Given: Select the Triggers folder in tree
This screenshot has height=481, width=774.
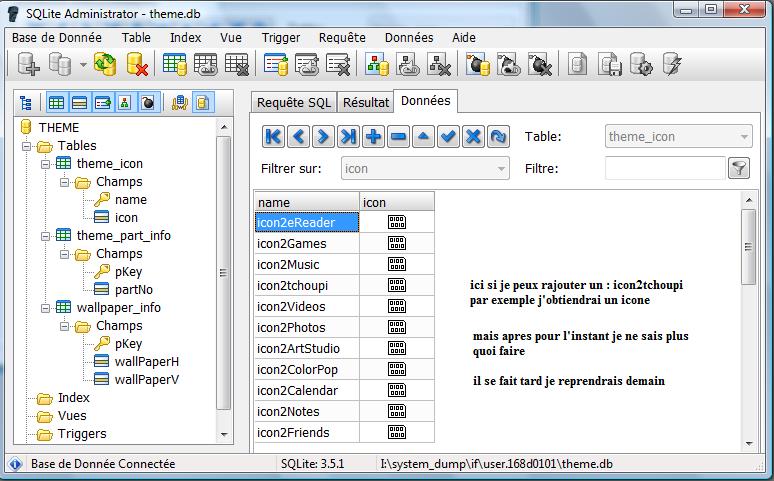Looking at the screenshot, I should [81, 434].
